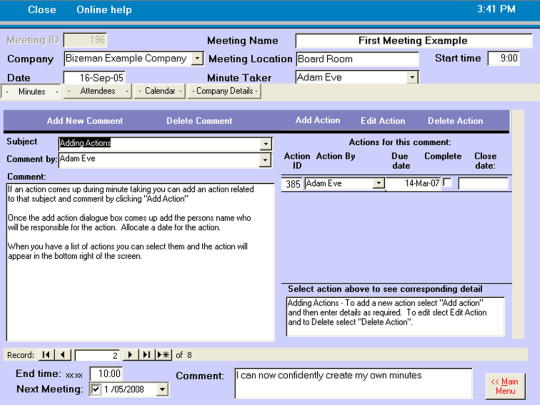This screenshot has width=540, height=405.
Task: Go to first comment record
Action: click(x=46, y=354)
